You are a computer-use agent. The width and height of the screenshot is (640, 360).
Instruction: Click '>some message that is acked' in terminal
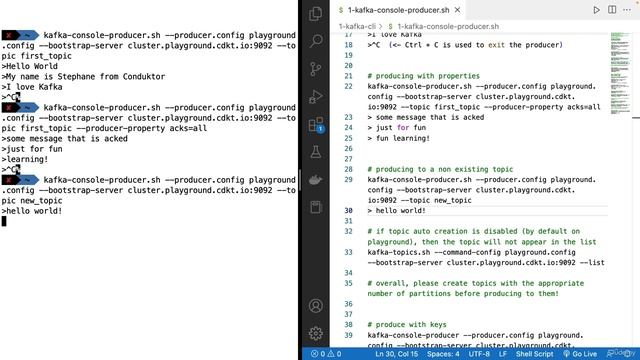(64, 138)
